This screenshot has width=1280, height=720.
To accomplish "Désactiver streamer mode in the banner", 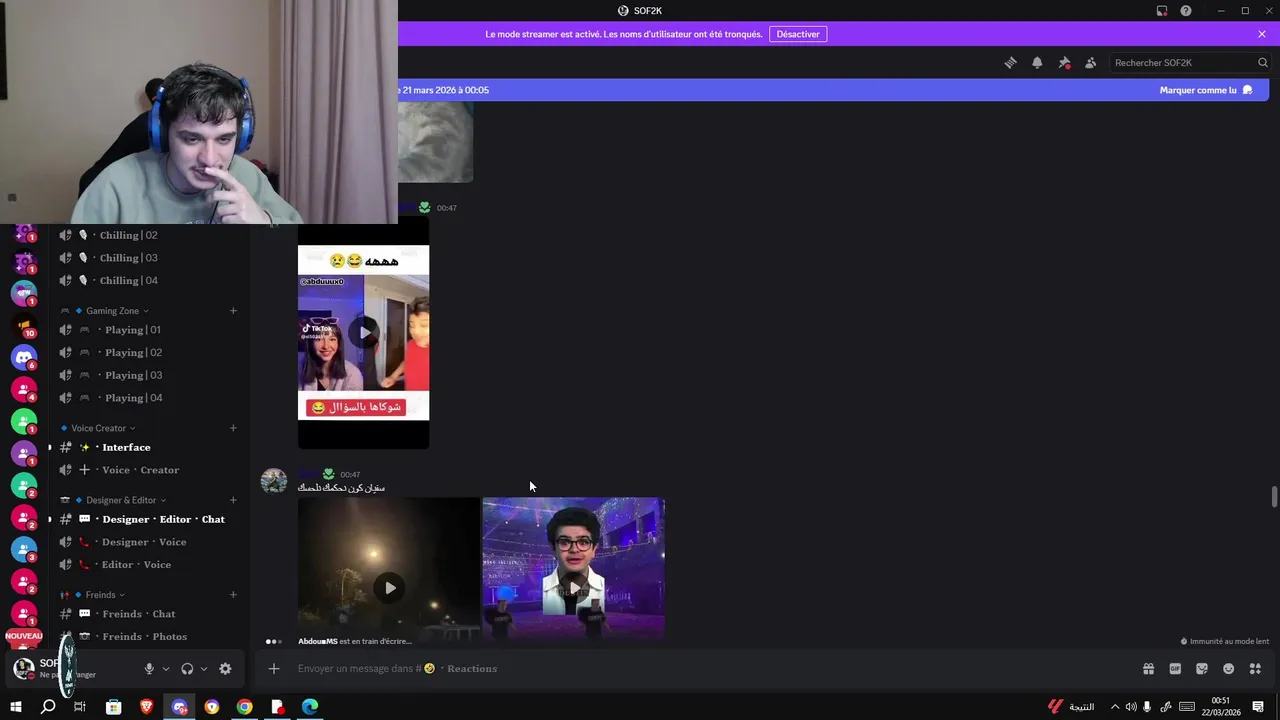I will (x=798, y=34).
